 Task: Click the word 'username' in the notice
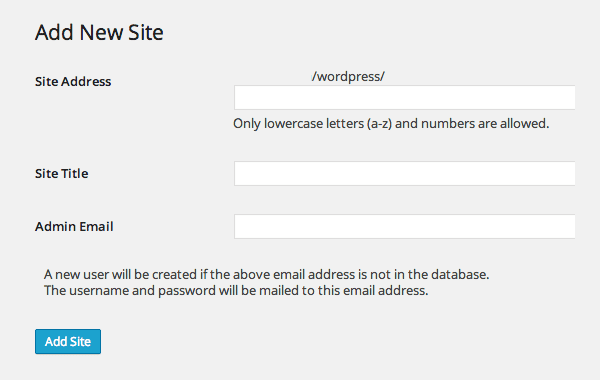click(99, 290)
